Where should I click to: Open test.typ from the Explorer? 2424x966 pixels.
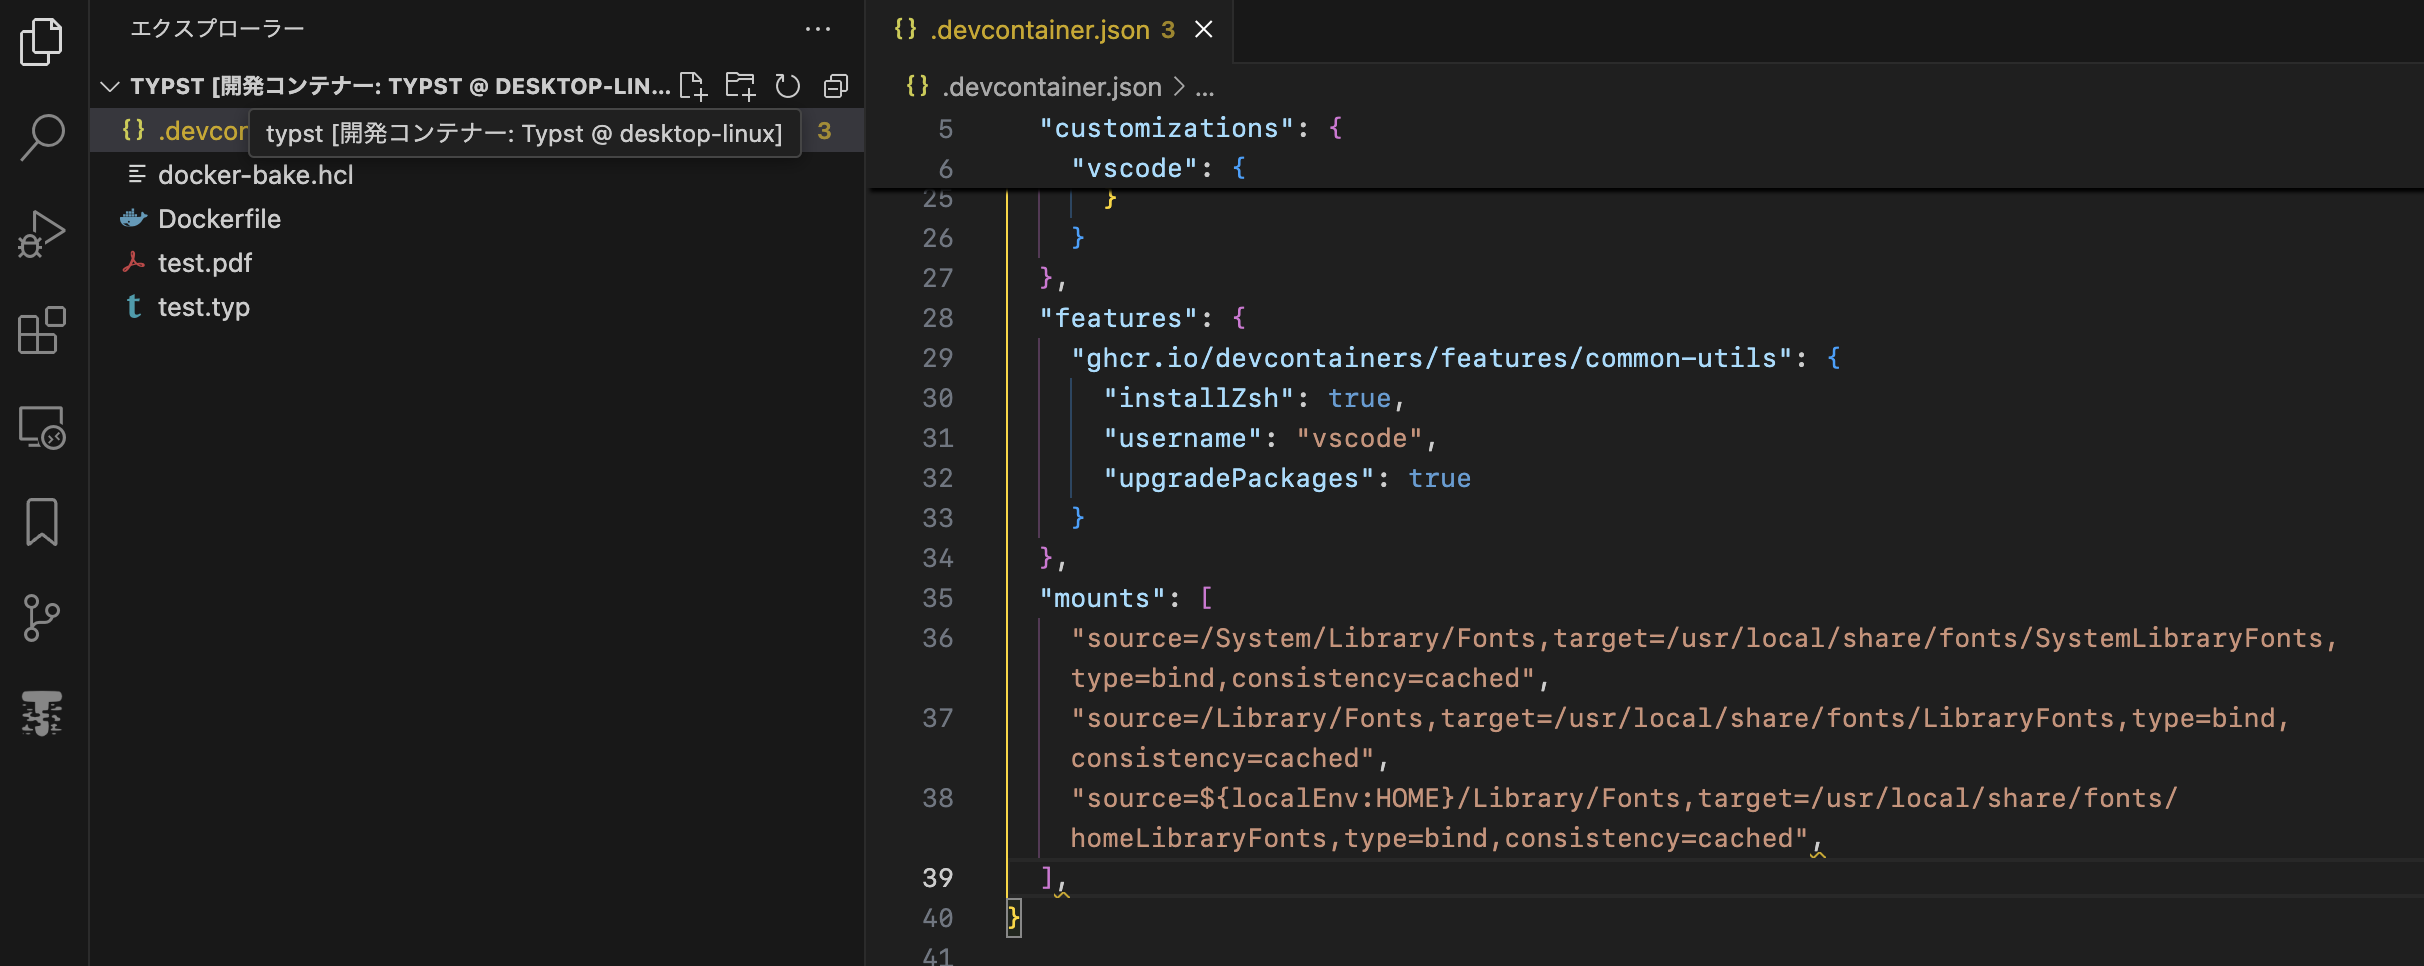204,307
